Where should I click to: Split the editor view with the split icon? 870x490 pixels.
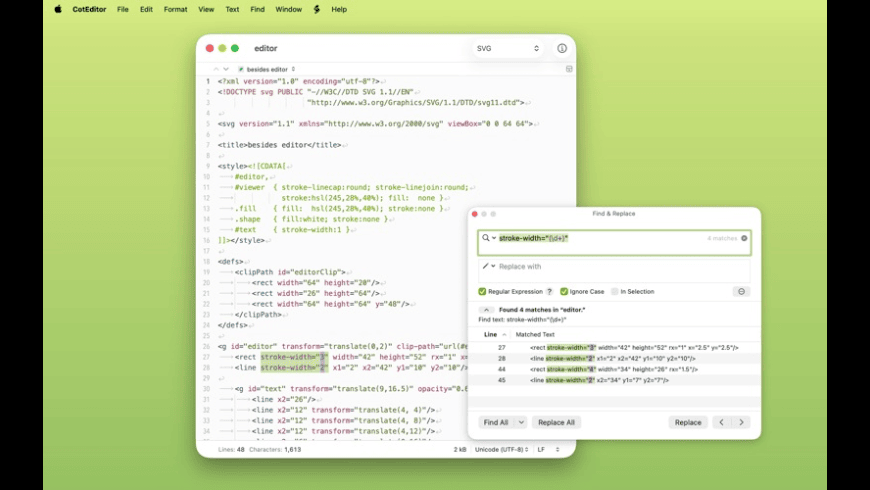pyautogui.click(x=569, y=69)
